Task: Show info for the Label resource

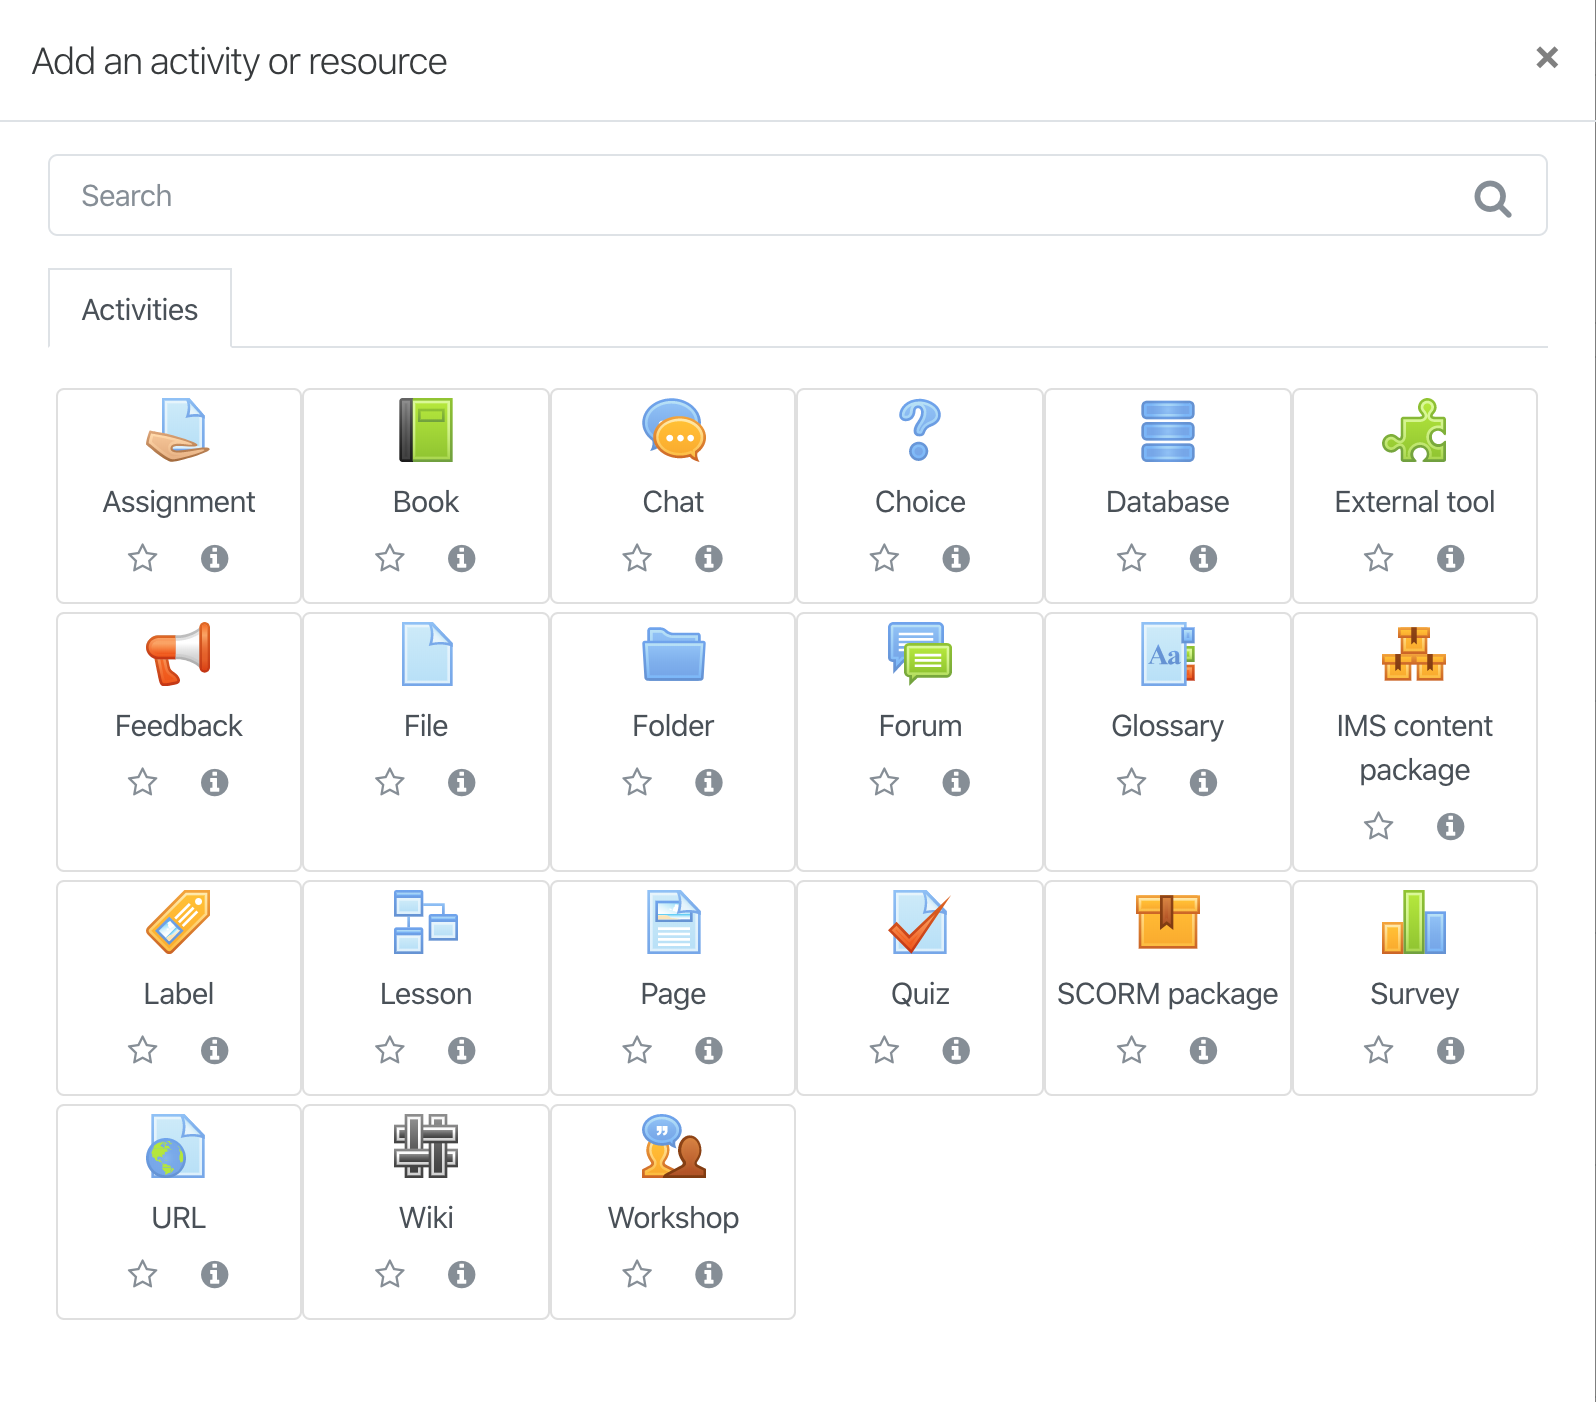Action: point(214,1050)
